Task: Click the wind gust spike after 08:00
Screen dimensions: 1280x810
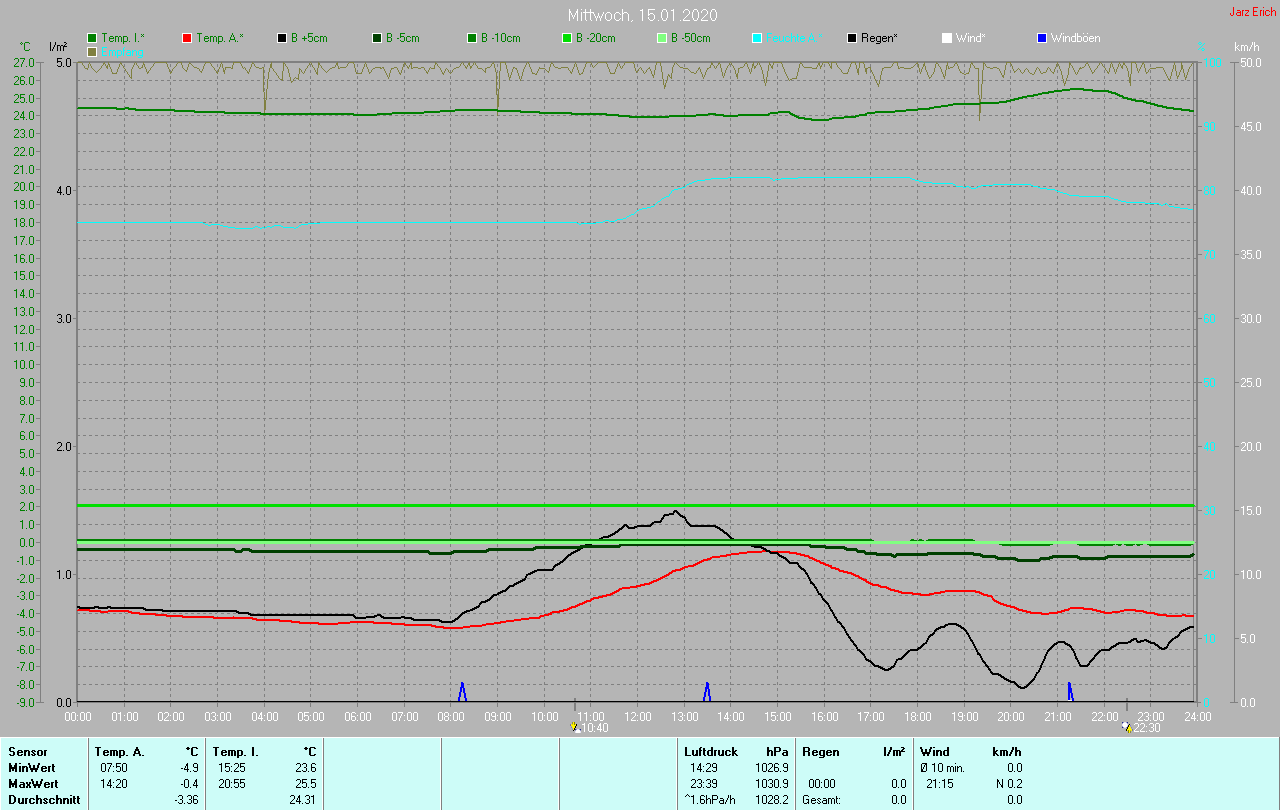Action: click(x=462, y=691)
